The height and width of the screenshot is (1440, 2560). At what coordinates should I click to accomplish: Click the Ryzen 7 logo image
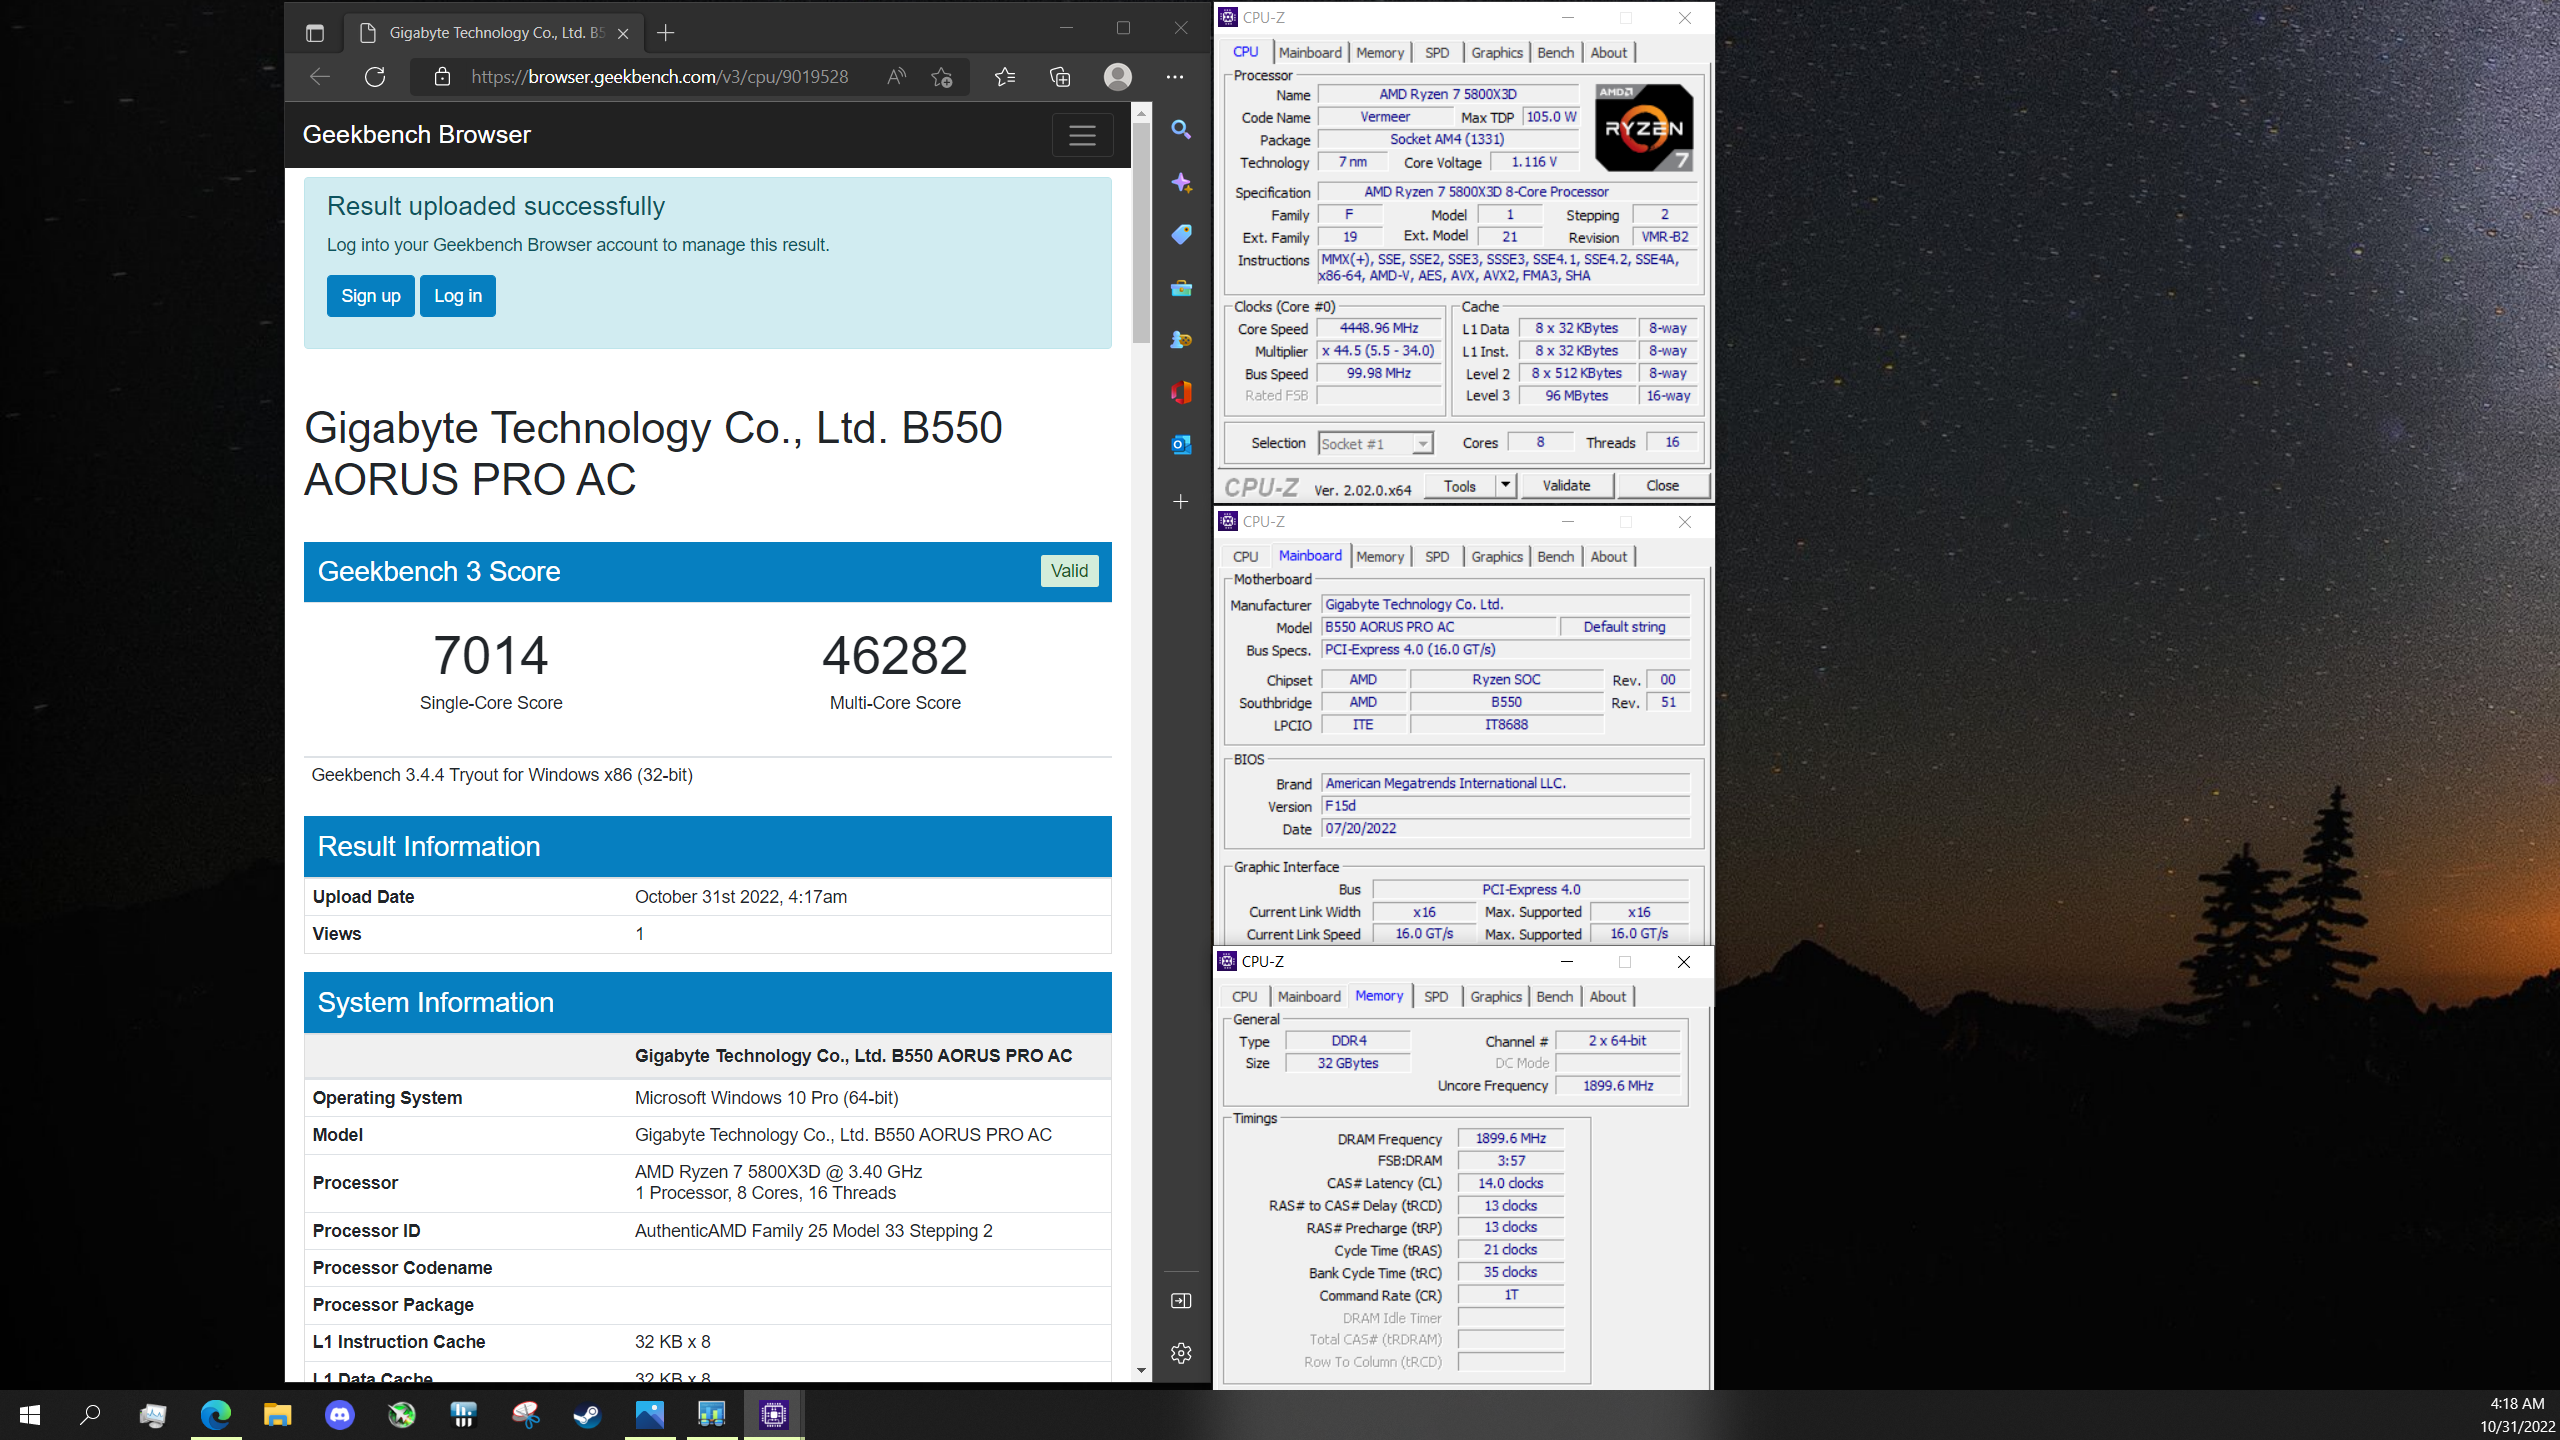[1644, 128]
